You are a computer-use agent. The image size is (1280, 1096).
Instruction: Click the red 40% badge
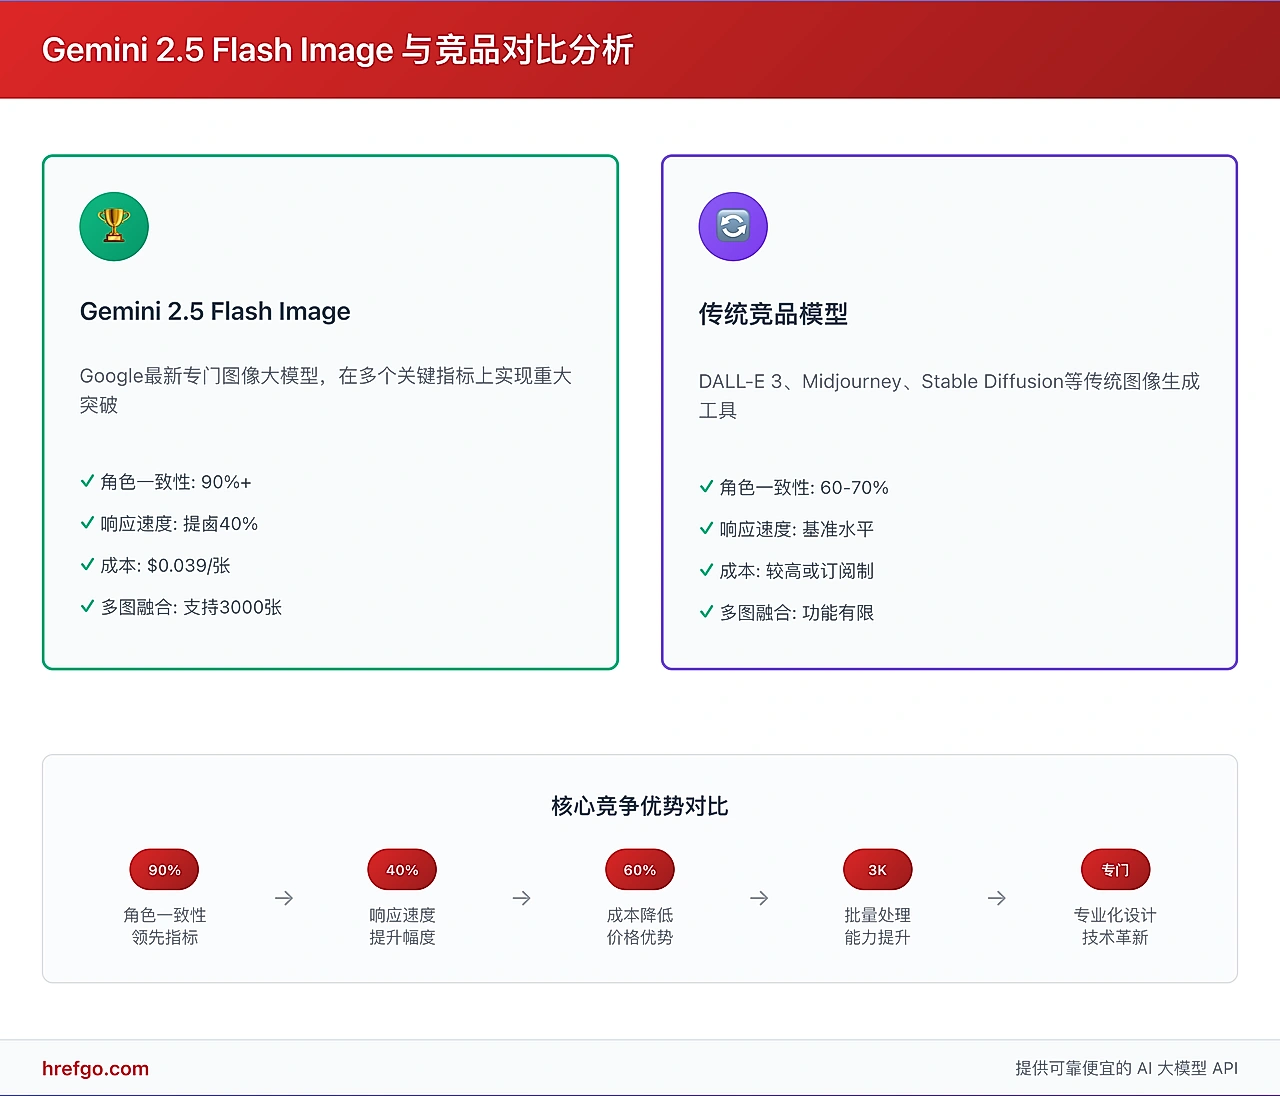click(402, 870)
